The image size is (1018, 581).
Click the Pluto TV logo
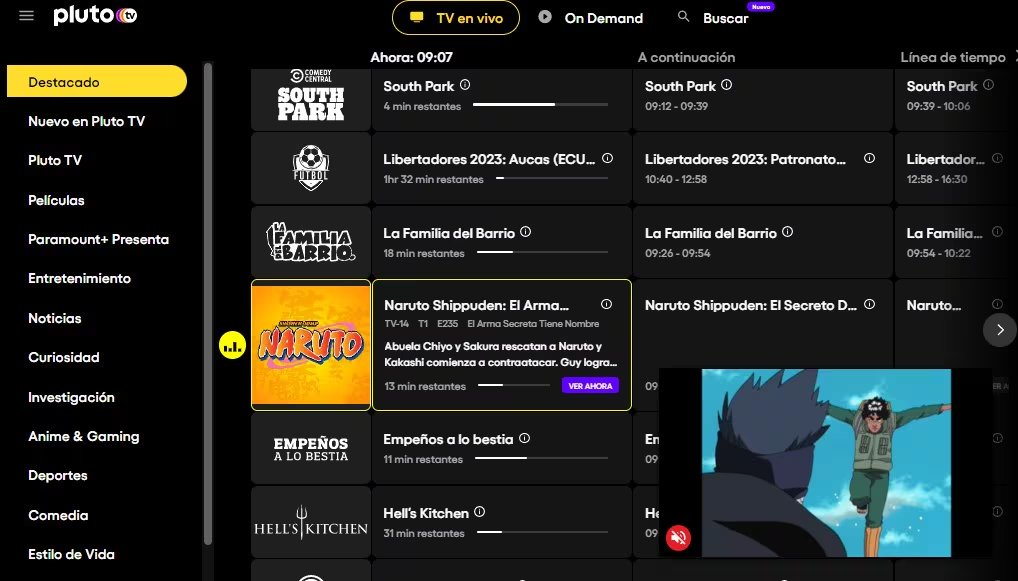pos(95,15)
